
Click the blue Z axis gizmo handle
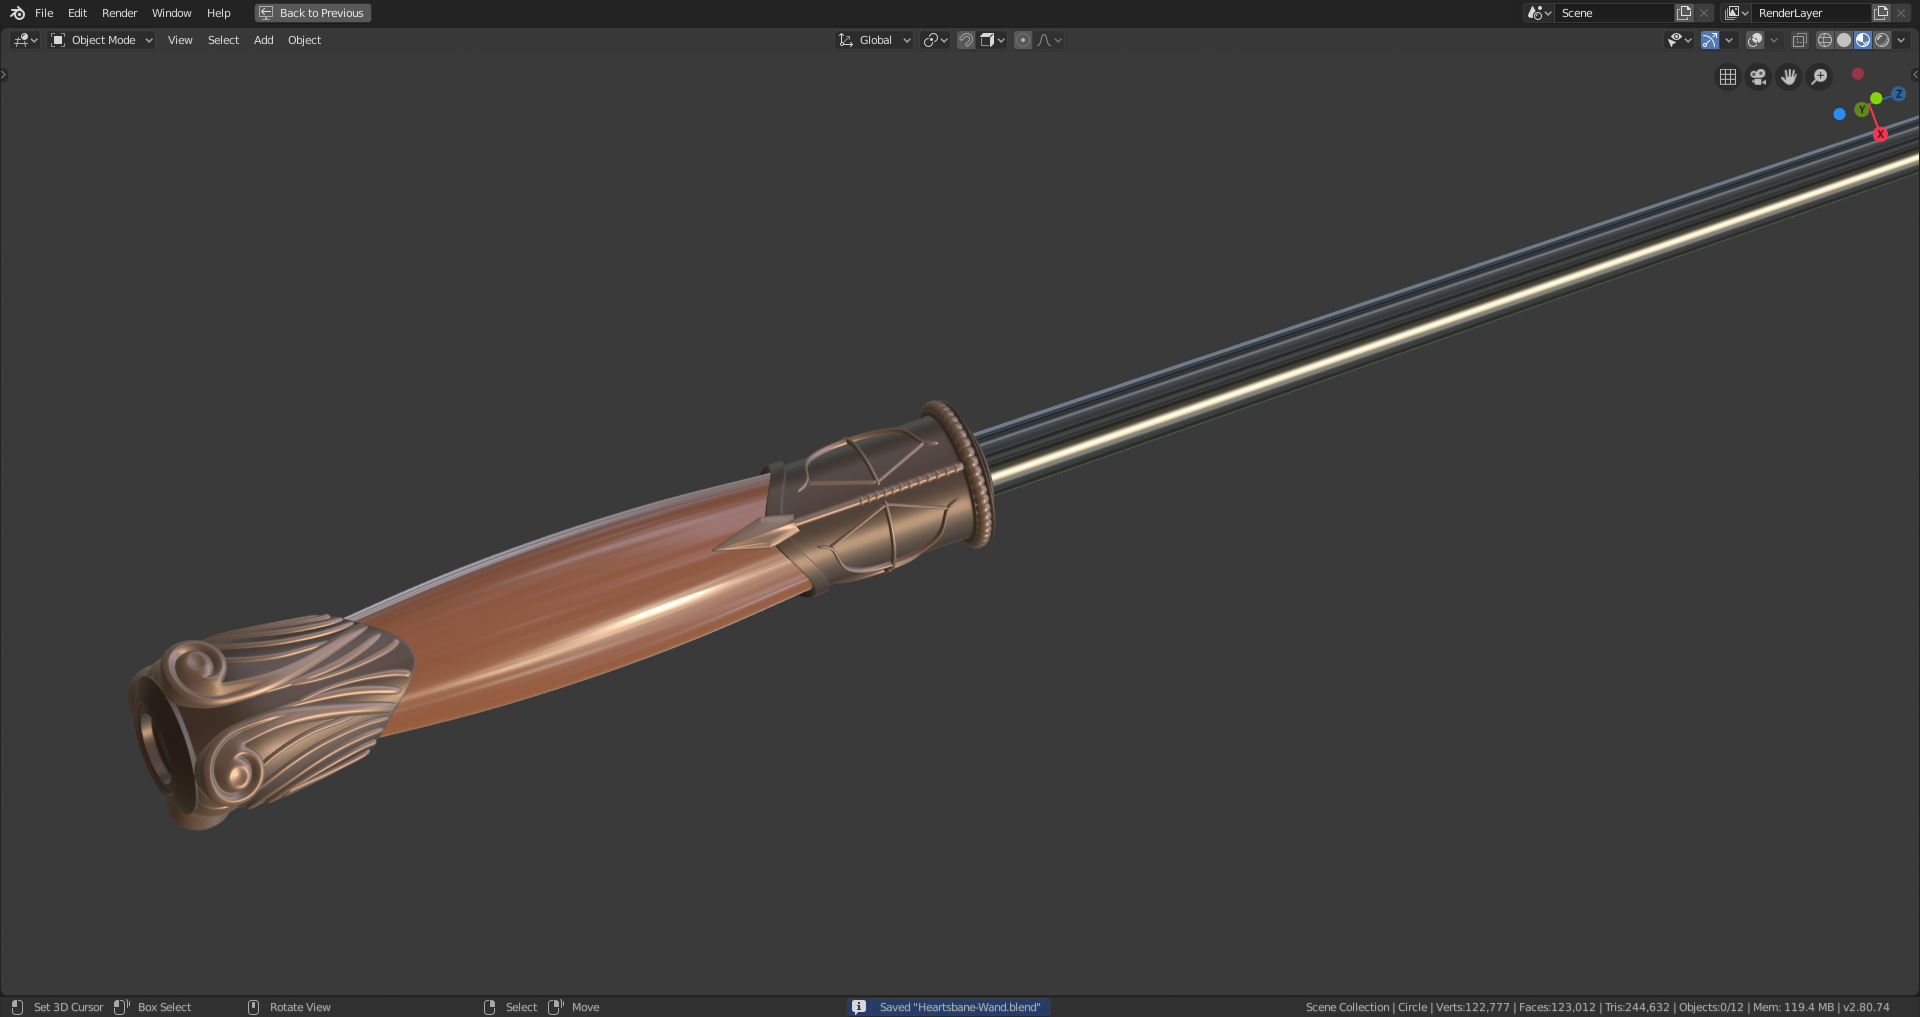pyautogui.click(x=1898, y=94)
